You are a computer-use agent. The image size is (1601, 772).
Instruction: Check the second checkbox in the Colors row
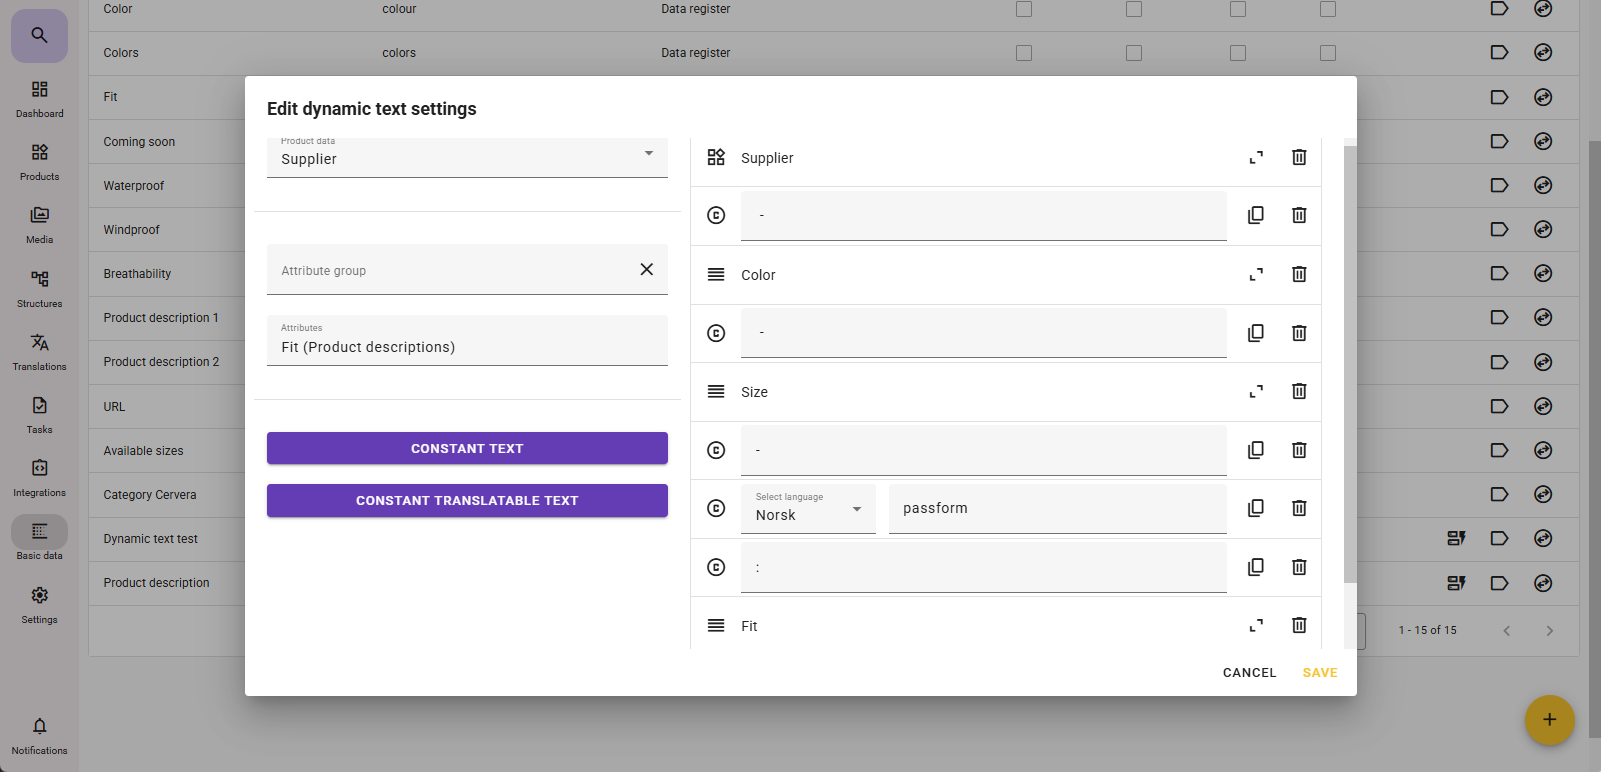(x=1133, y=53)
